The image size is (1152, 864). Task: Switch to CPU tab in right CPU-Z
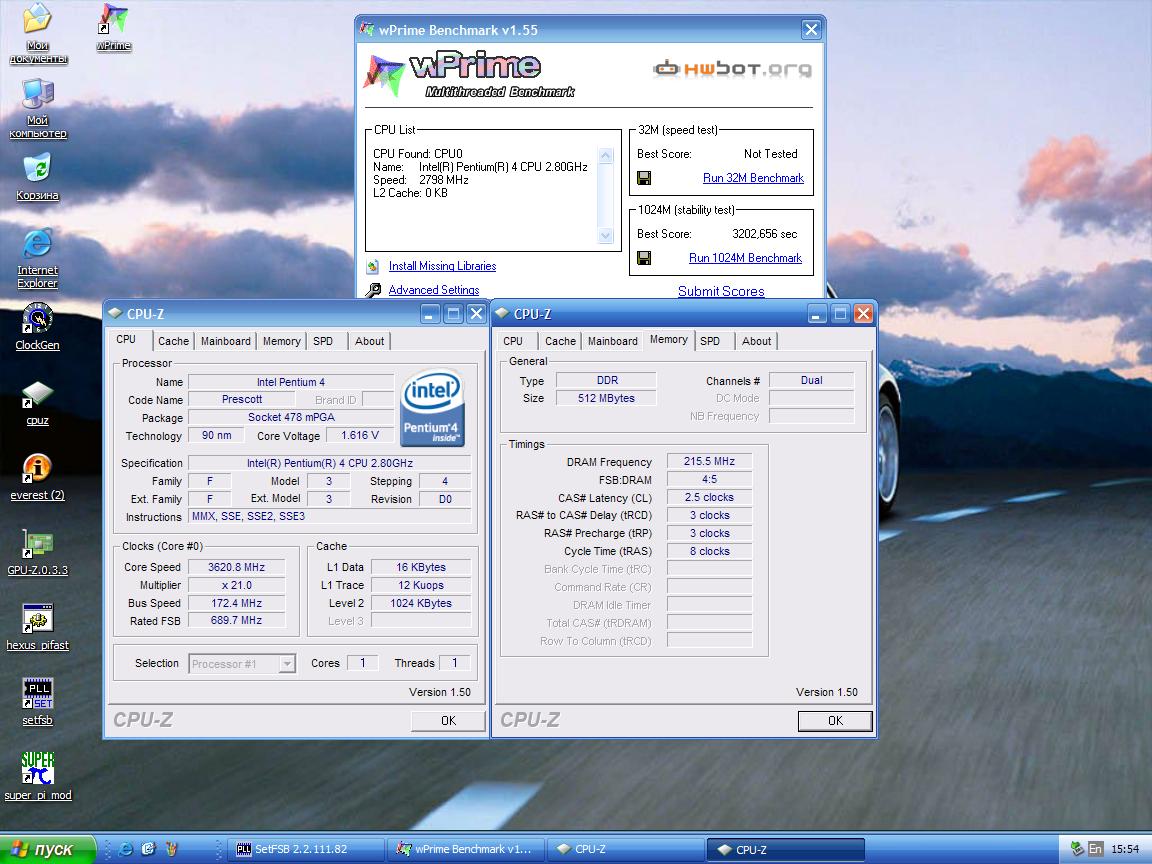tap(513, 341)
